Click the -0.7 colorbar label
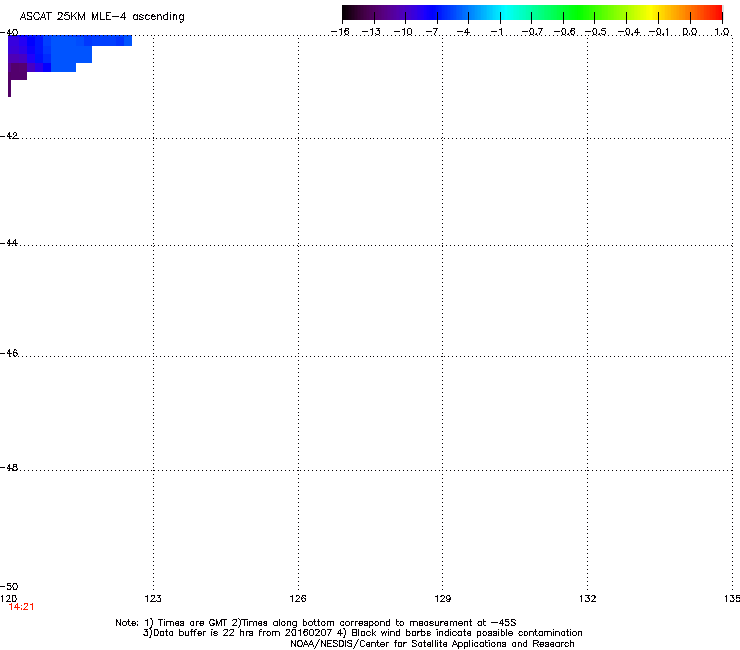Image resolution: width=740 pixels, height=650 pixels. tap(532, 32)
